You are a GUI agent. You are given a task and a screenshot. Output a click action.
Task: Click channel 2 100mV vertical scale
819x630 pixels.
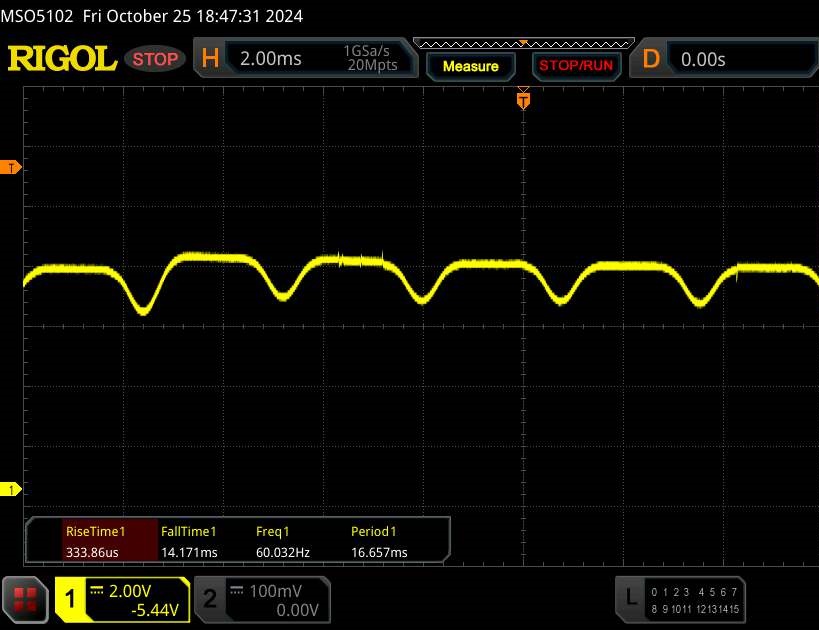tap(275, 591)
